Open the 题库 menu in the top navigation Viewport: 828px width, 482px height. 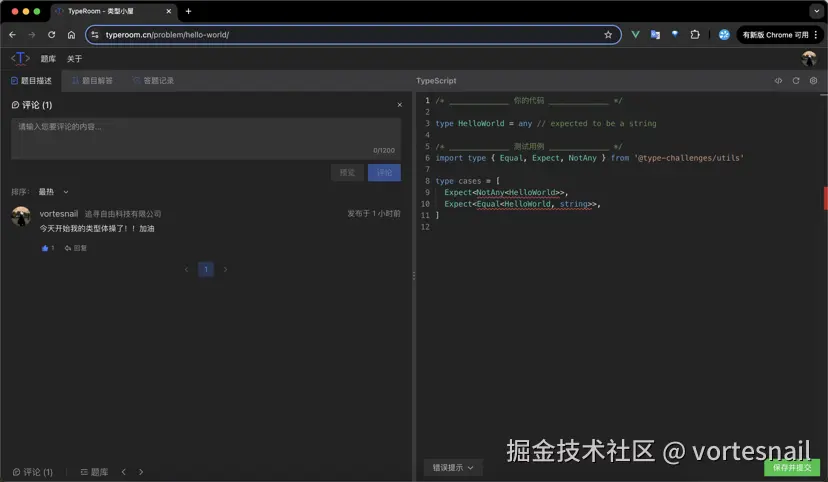[x=48, y=59]
